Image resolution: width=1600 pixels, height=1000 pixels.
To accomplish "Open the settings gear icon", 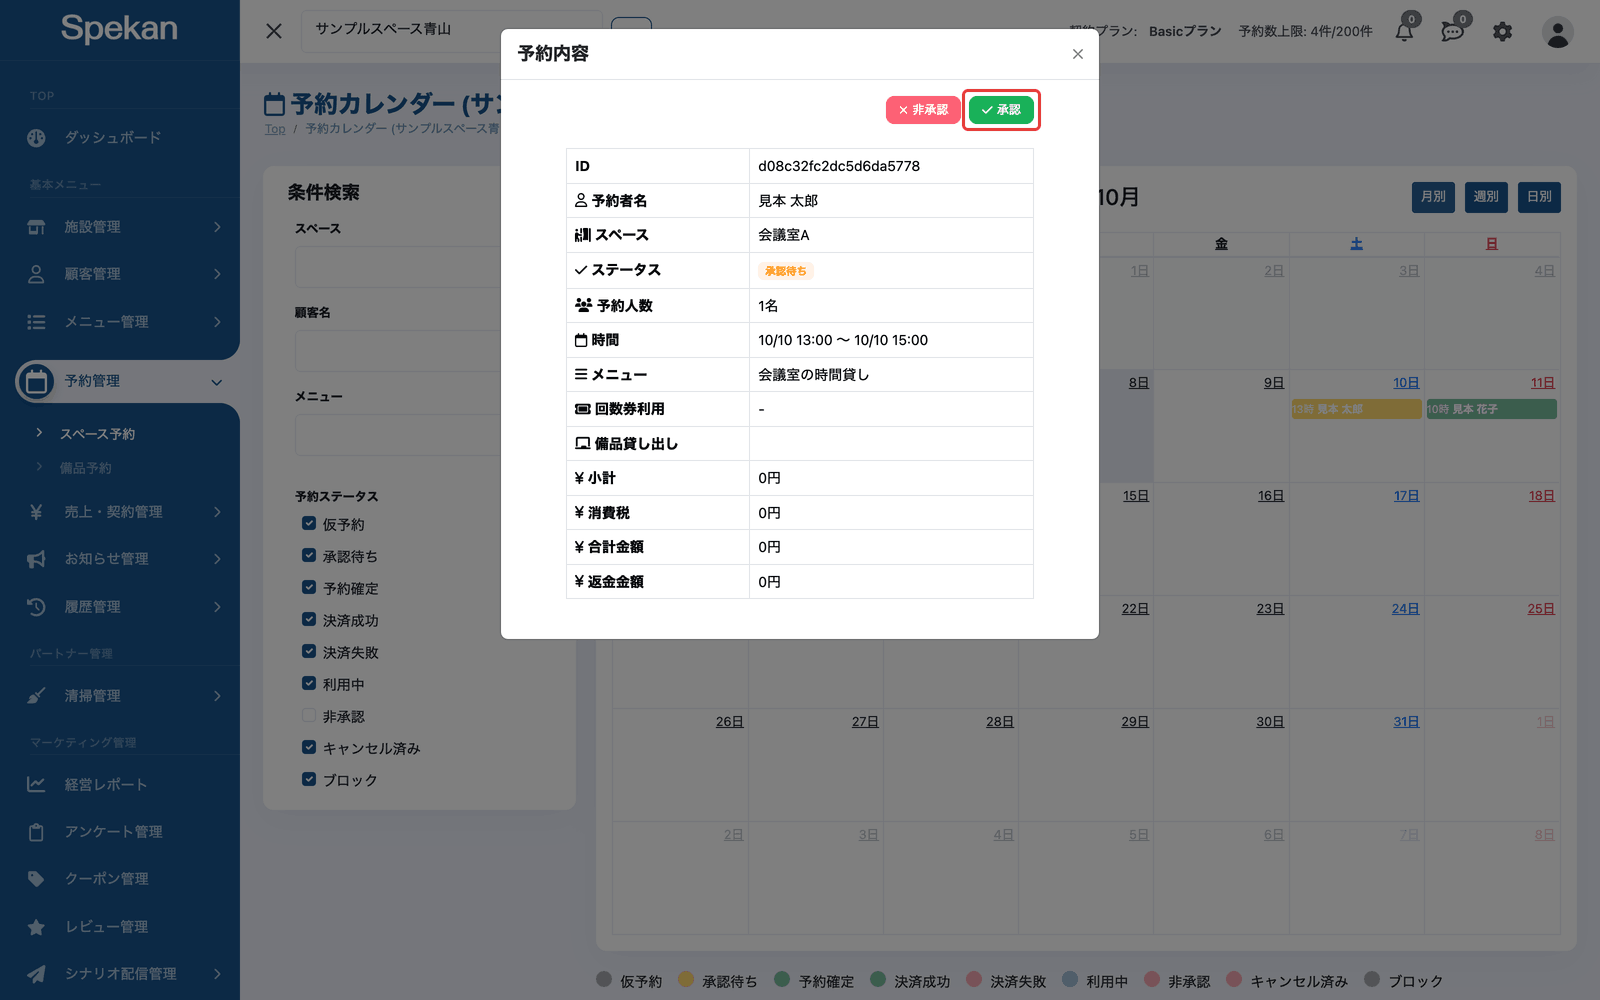I will pos(1502,32).
